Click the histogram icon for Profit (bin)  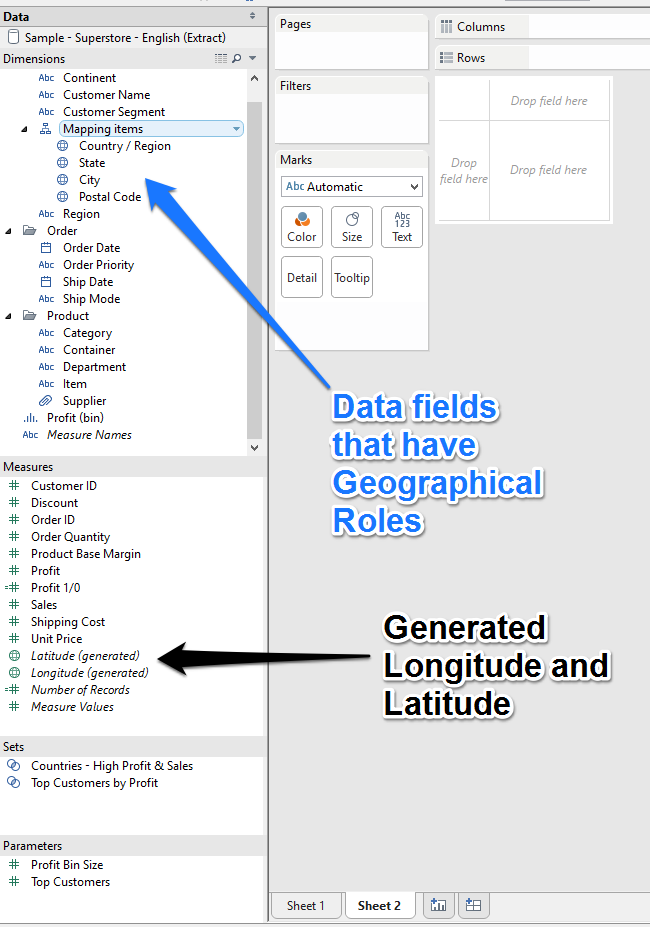30,418
